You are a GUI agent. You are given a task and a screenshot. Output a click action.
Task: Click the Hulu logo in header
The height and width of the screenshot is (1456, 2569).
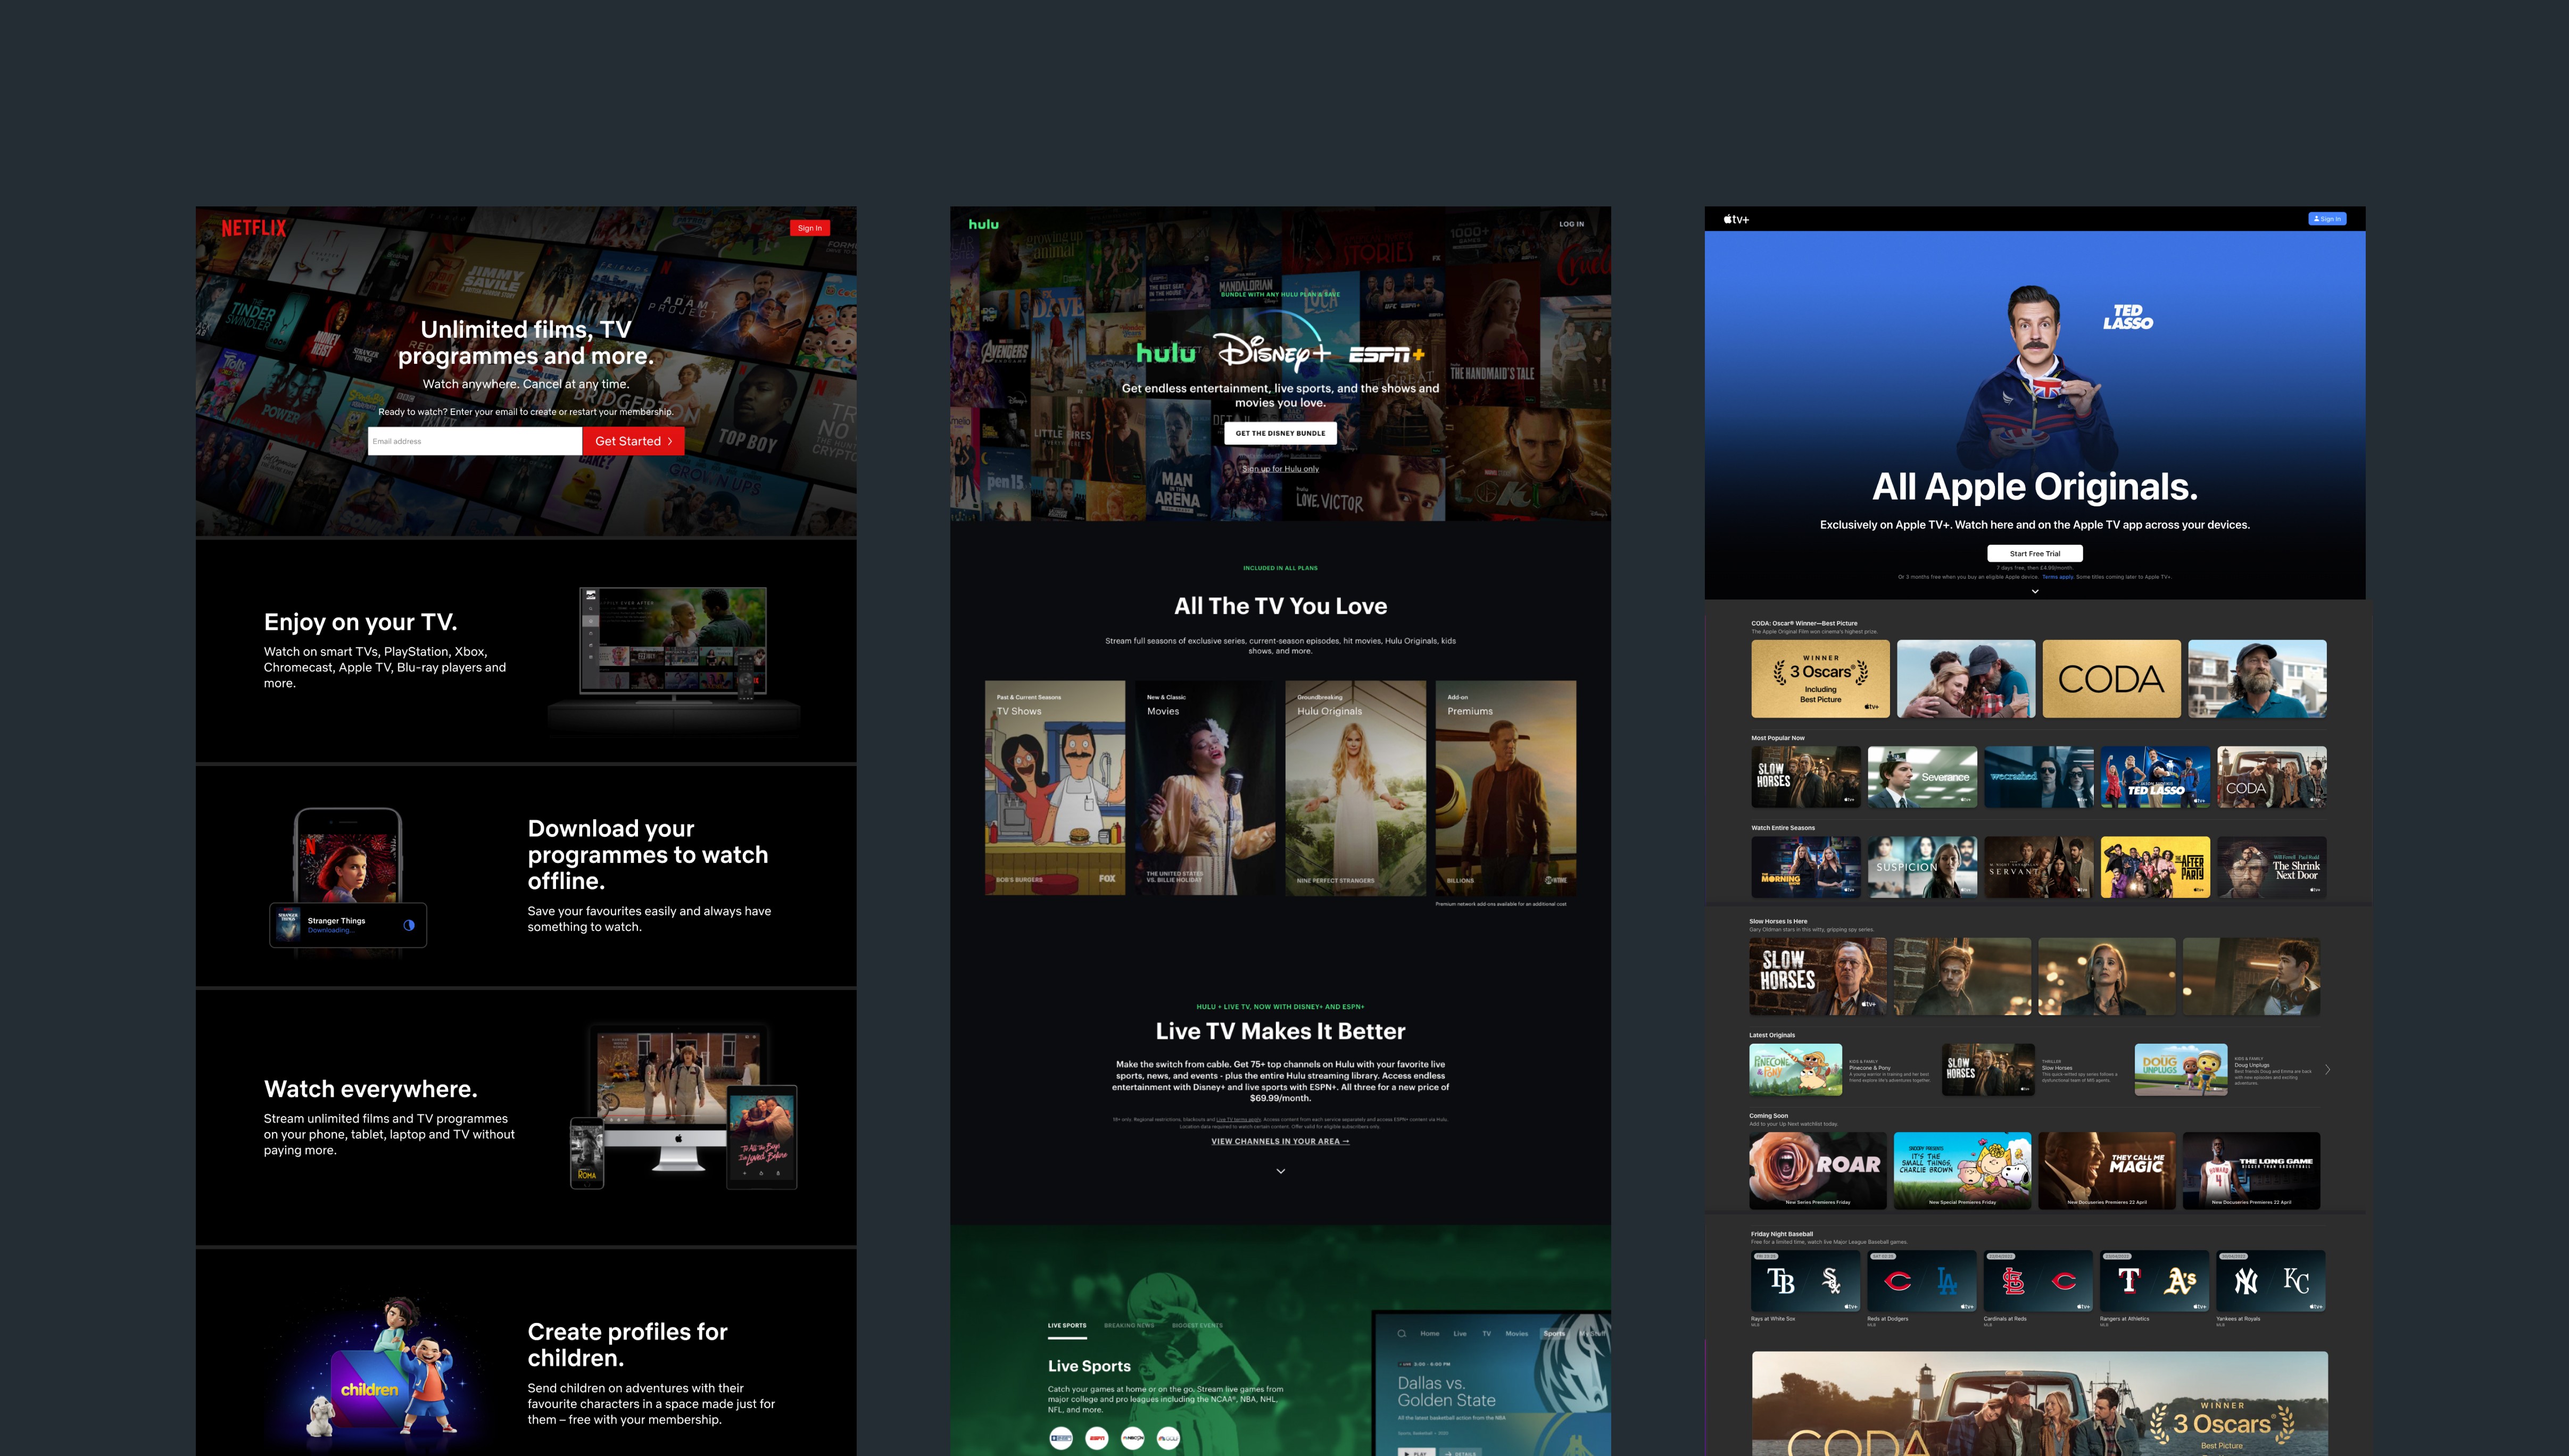[x=983, y=224]
